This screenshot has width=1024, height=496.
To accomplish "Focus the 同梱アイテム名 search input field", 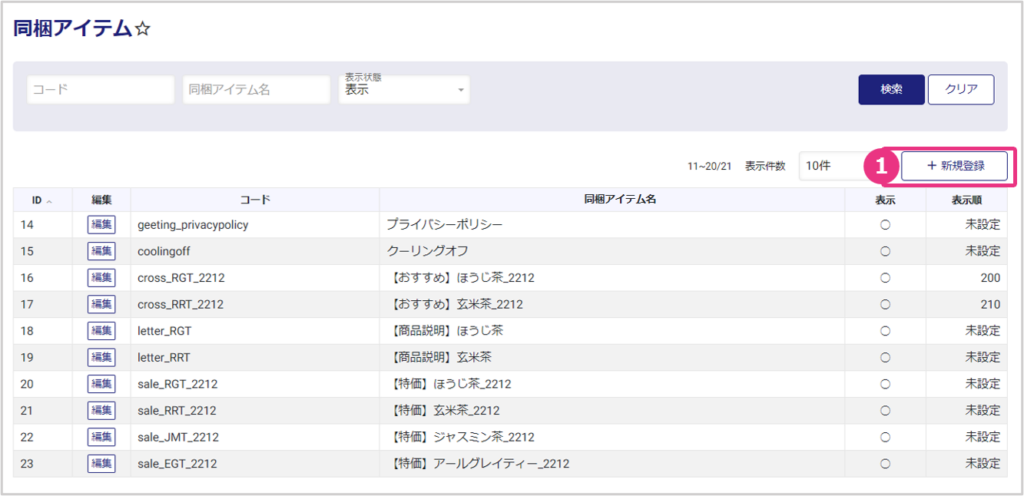I will [x=257, y=89].
